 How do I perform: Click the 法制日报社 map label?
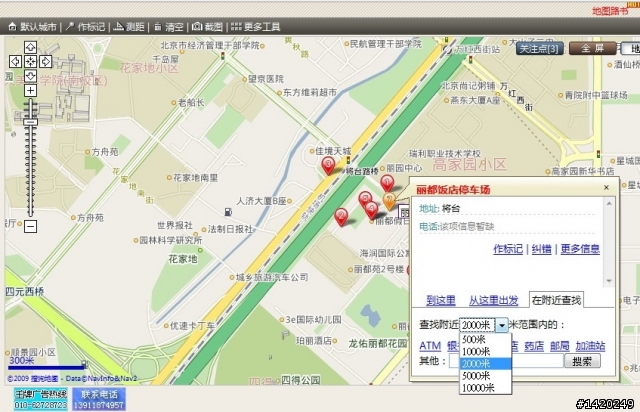pos(230,229)
